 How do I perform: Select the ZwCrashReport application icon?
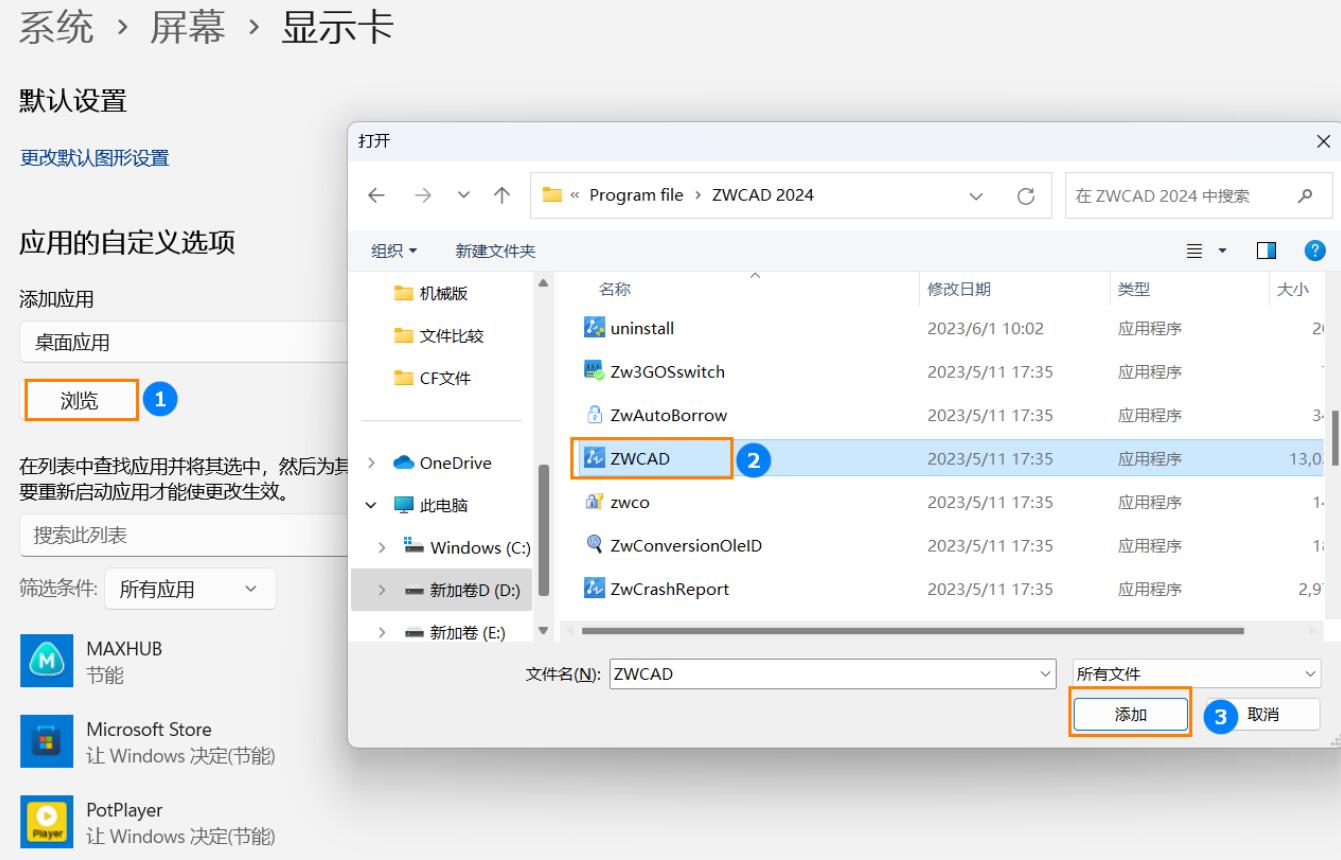pos(594,589)
